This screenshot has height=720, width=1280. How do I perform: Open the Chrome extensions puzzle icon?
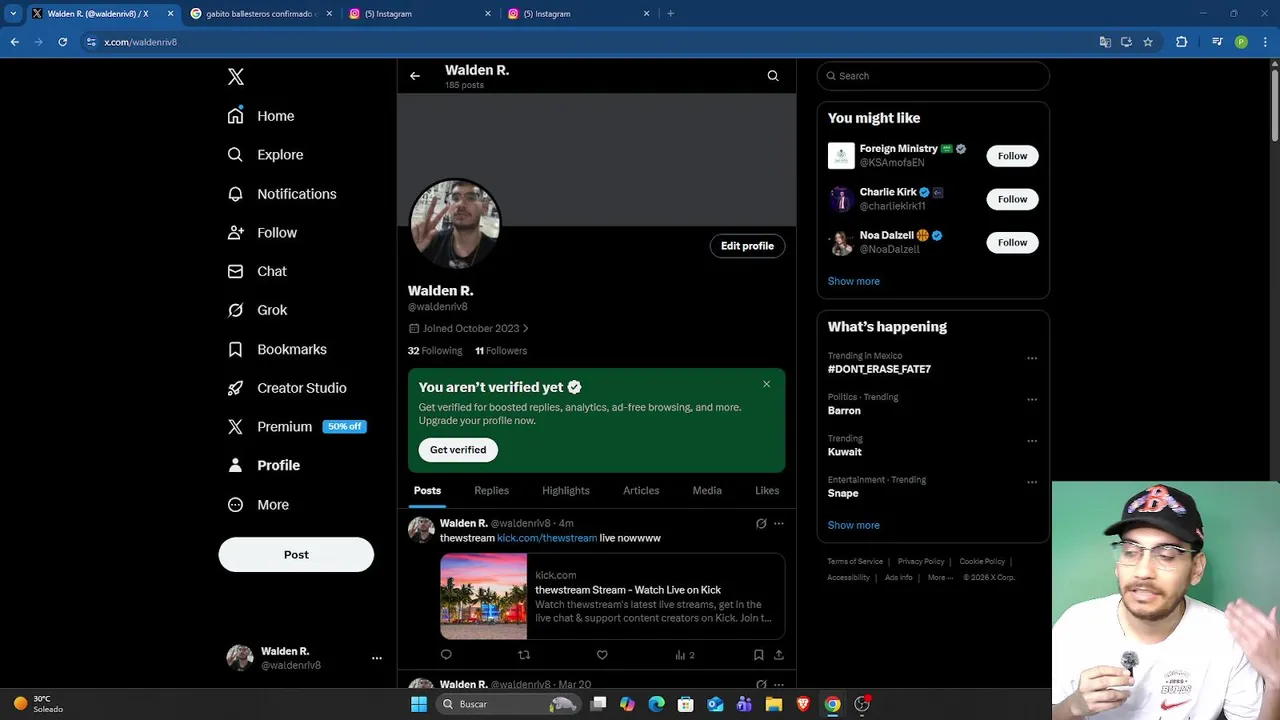pyautogui.click(x=1182, y=42)
